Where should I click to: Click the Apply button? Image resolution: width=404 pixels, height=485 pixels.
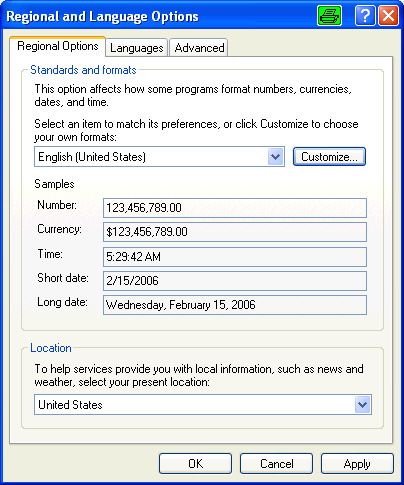click(357, 464)
